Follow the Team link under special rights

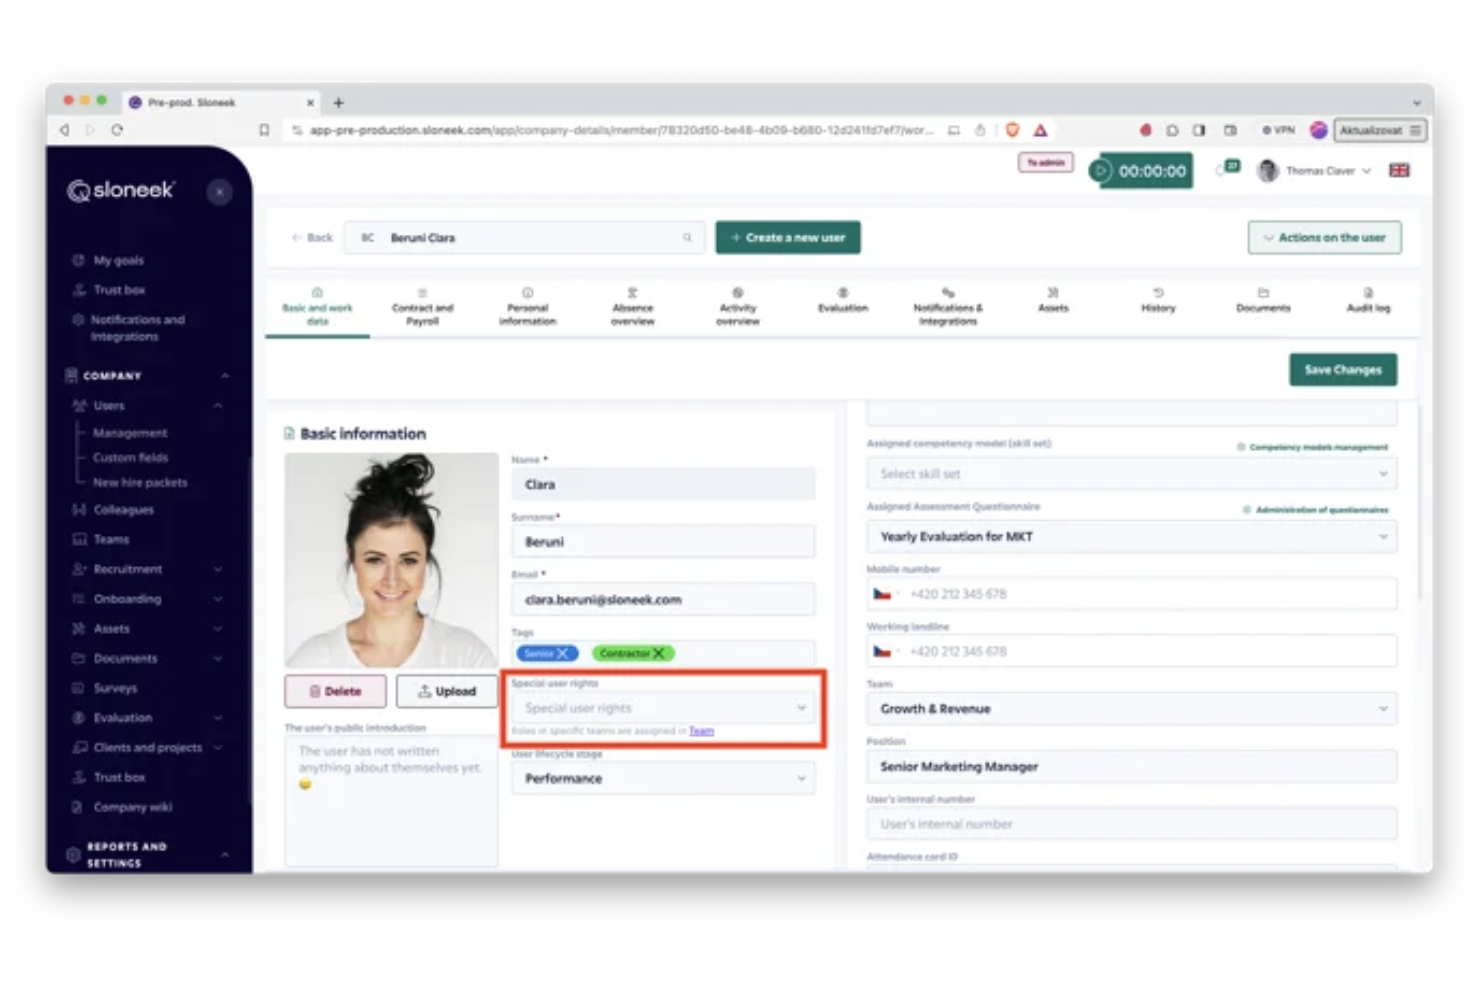(x=701, y=731)
